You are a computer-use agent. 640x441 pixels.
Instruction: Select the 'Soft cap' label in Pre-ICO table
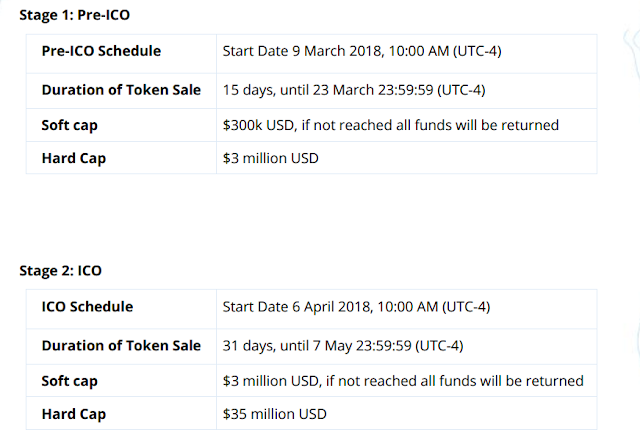(x=70, y=125)
